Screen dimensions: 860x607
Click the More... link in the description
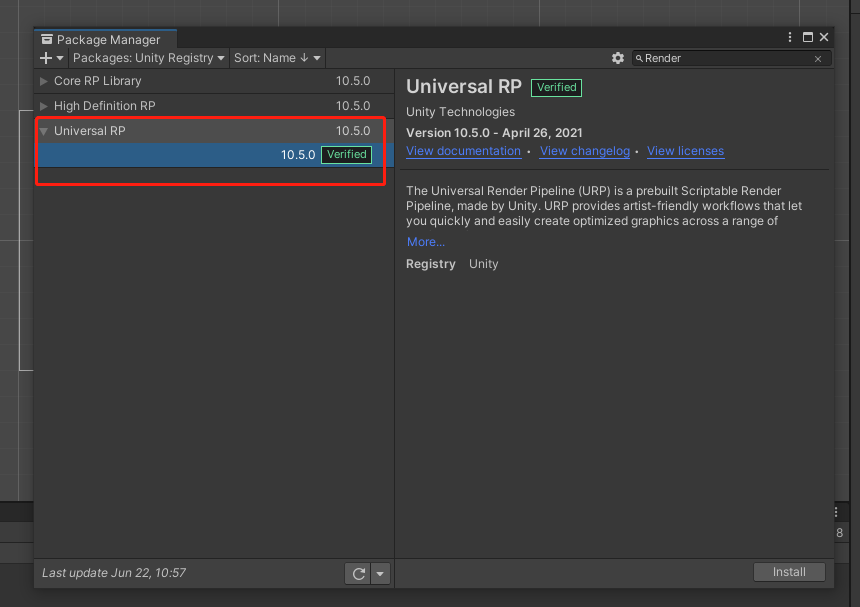coord(425,241)
